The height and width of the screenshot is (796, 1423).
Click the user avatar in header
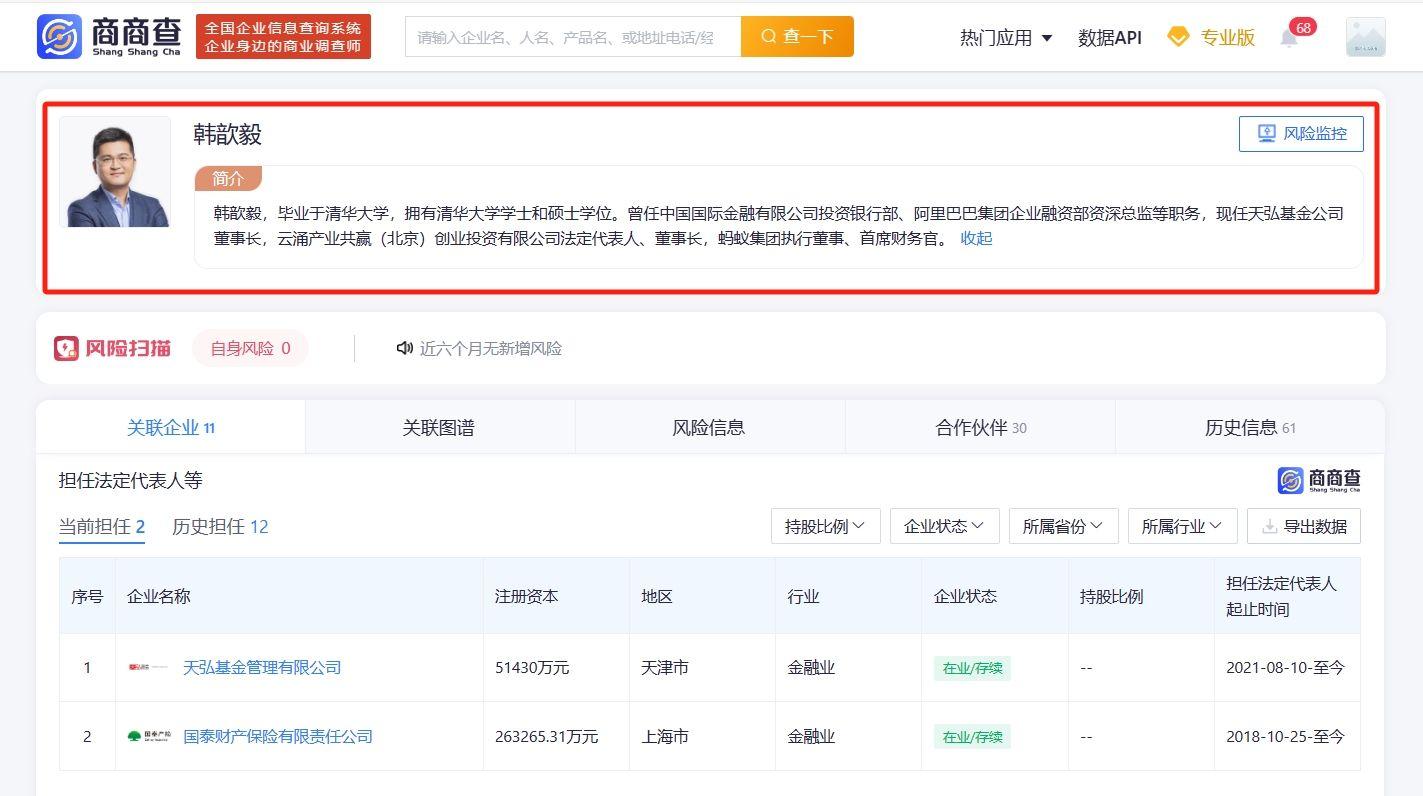[1365, 37]
